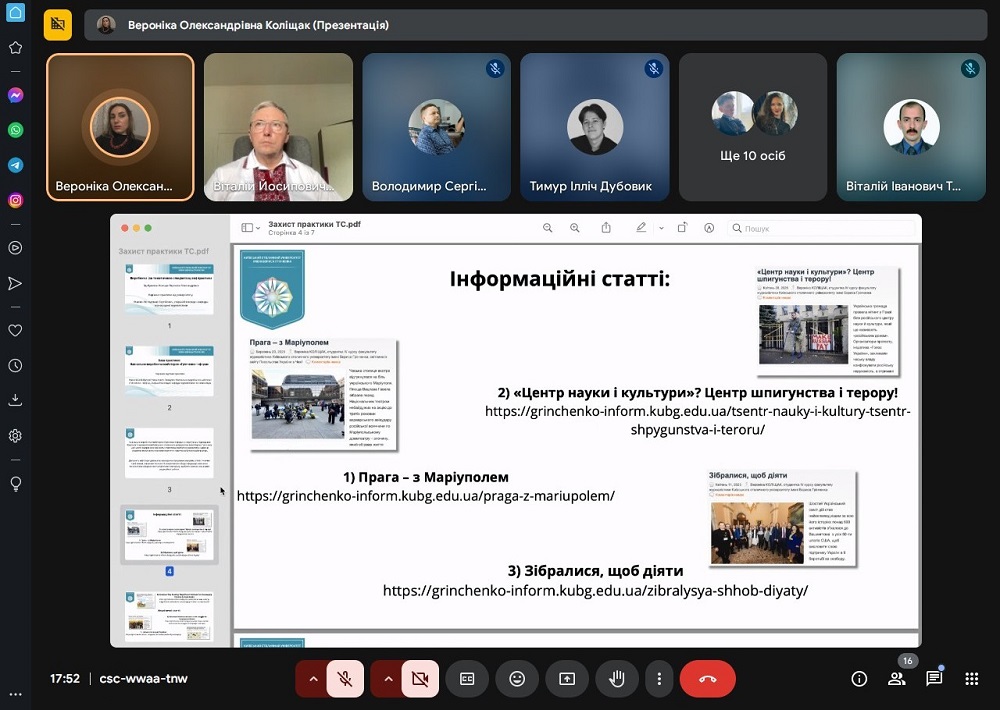The image size is (1000, 710).
Task: Open Telegram in the browser sidebar
Action: (x=15, y=165)
